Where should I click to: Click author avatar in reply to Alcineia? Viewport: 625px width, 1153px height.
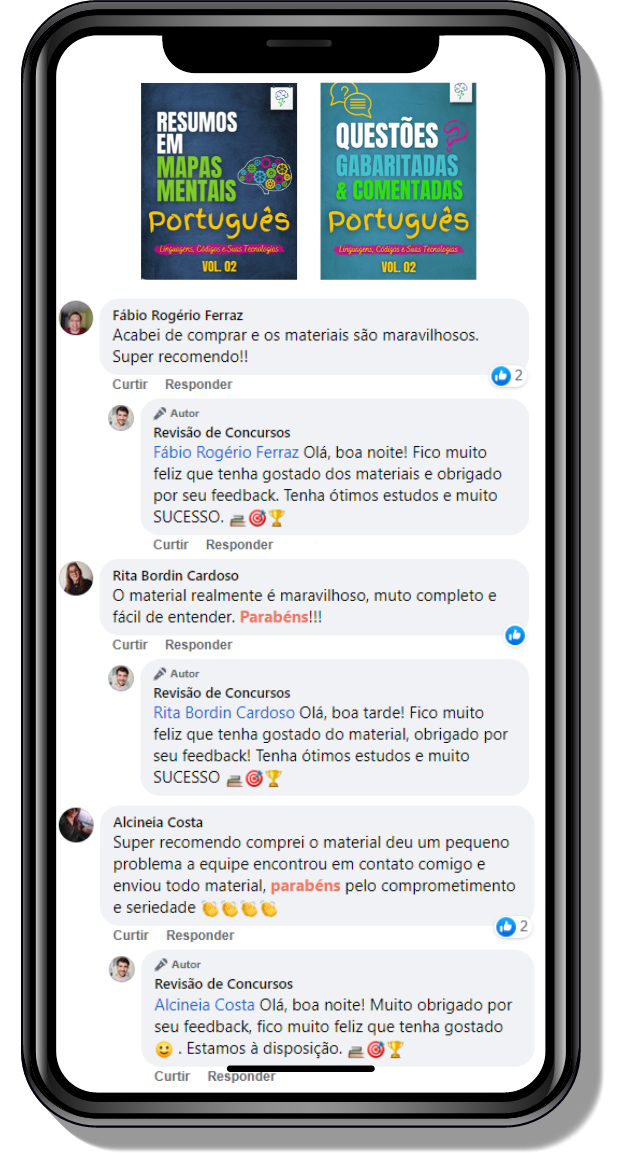[x=122, y=968]
